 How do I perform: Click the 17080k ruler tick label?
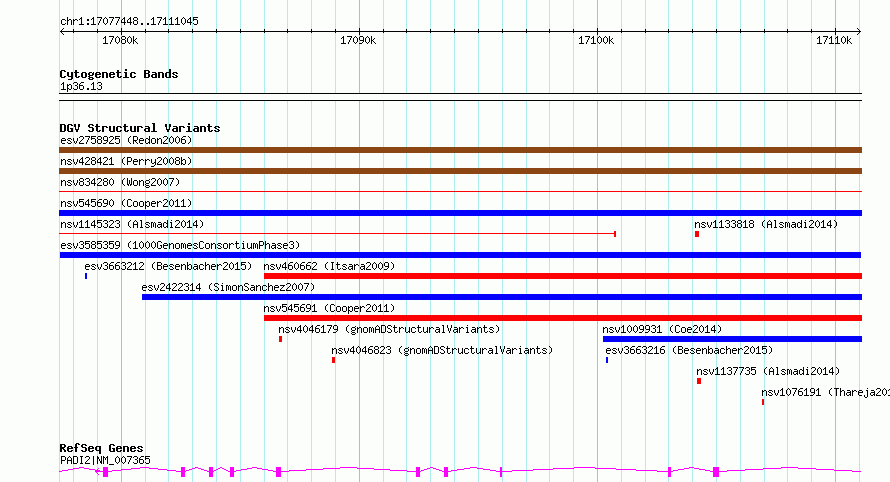tap(120, 40)
